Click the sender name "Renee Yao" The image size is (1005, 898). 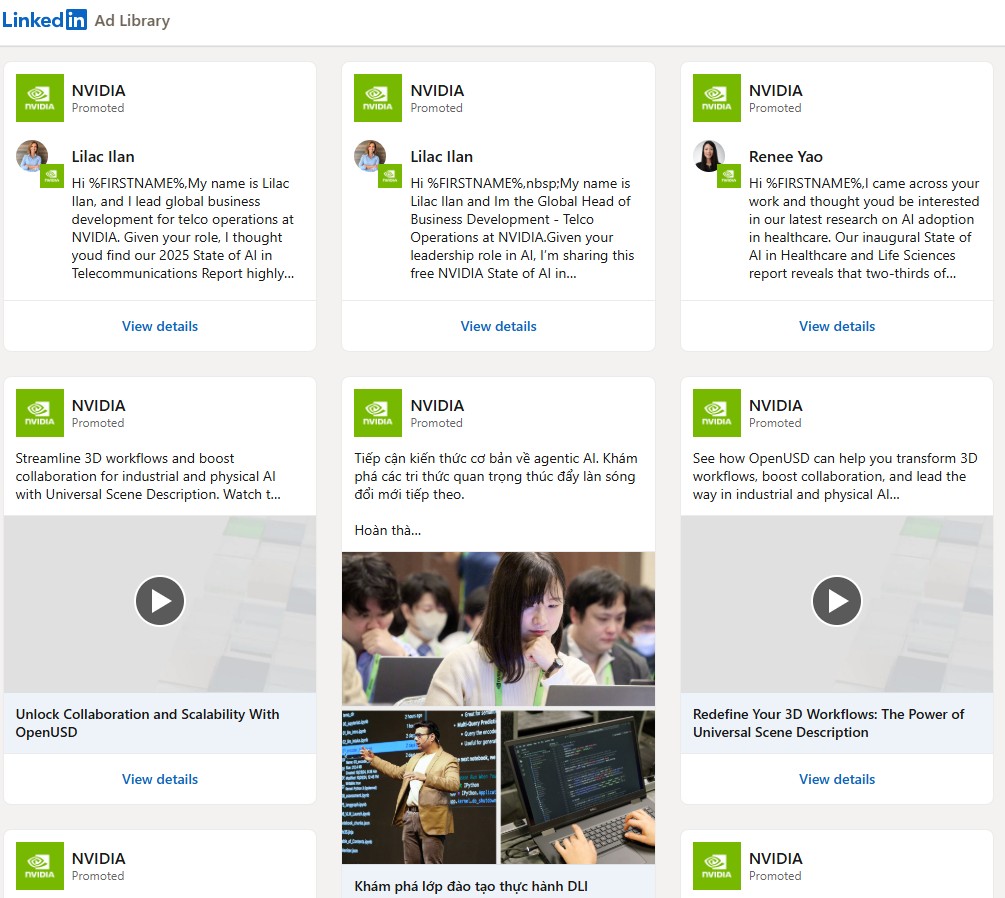(x=786, y=156)
